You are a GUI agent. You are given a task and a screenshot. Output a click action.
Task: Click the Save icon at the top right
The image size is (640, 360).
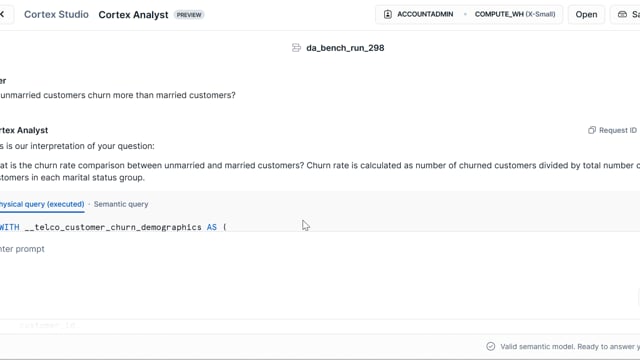pos(622,14)
